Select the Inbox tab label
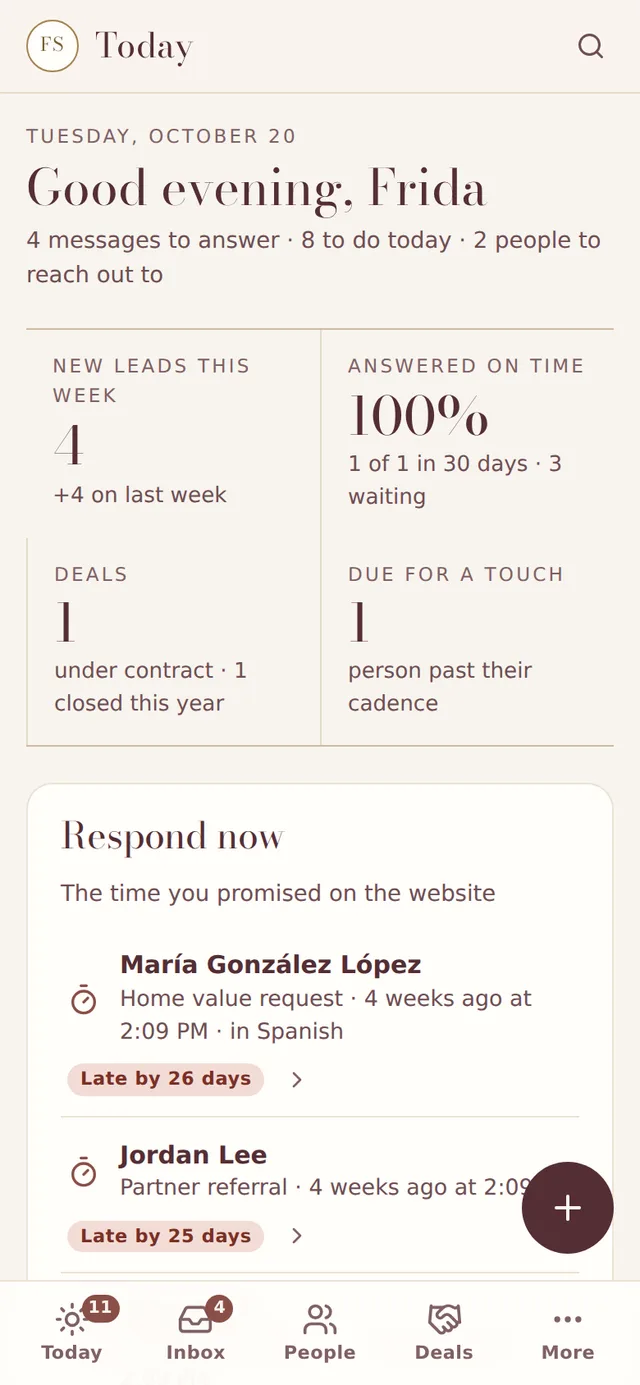This screenshot has width=640, height=1385. coord(196,1352)
